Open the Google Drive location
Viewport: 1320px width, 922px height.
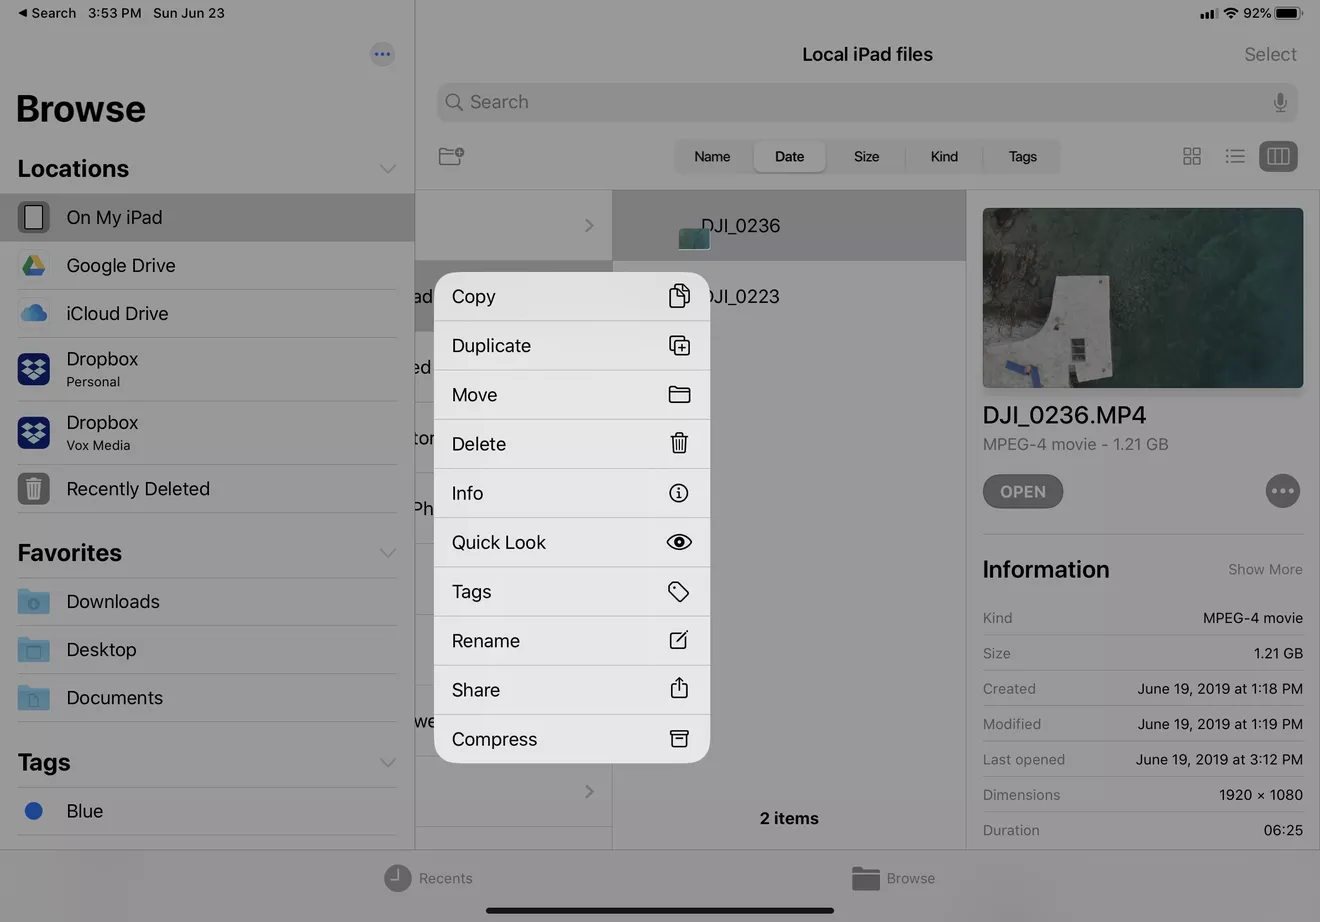tap(120, 265)
